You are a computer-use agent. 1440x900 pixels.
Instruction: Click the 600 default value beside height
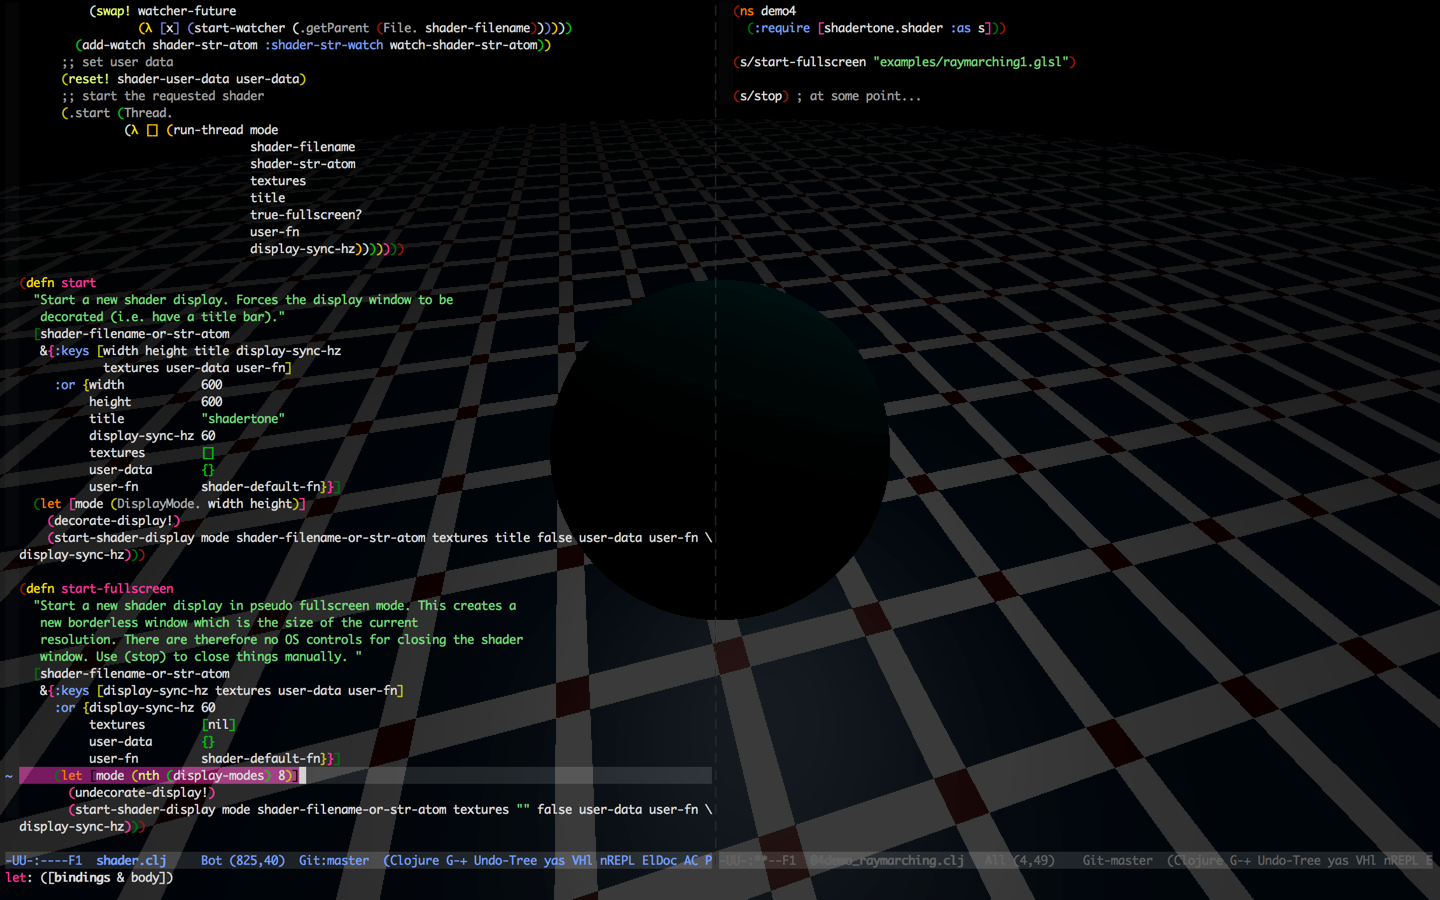point(212,402)
